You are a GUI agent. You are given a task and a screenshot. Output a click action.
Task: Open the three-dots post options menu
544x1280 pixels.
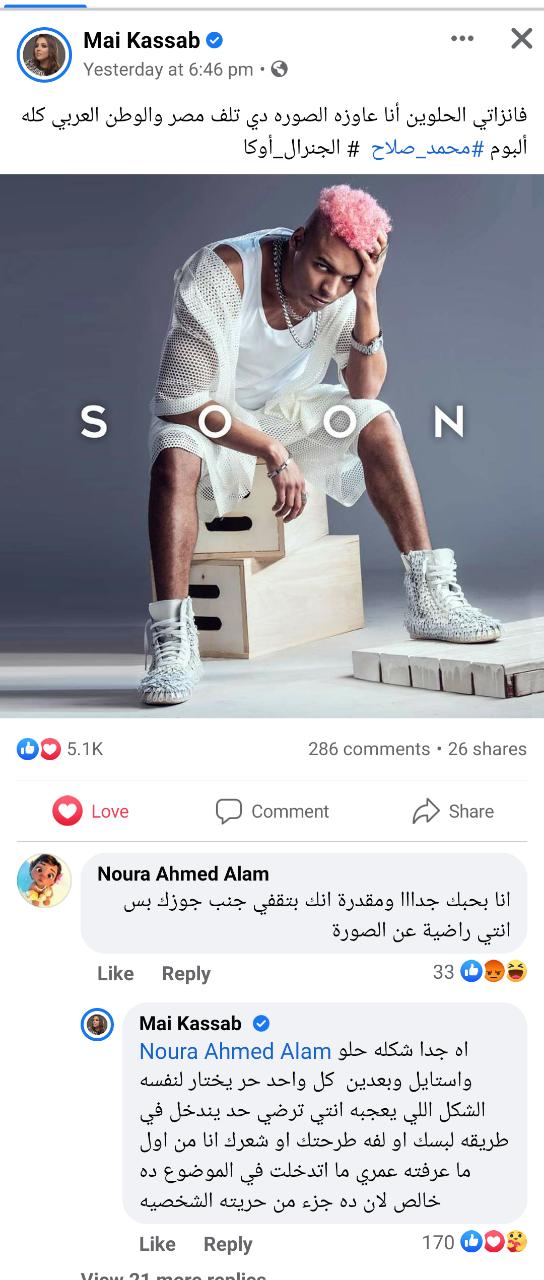[x=462, y=38]
